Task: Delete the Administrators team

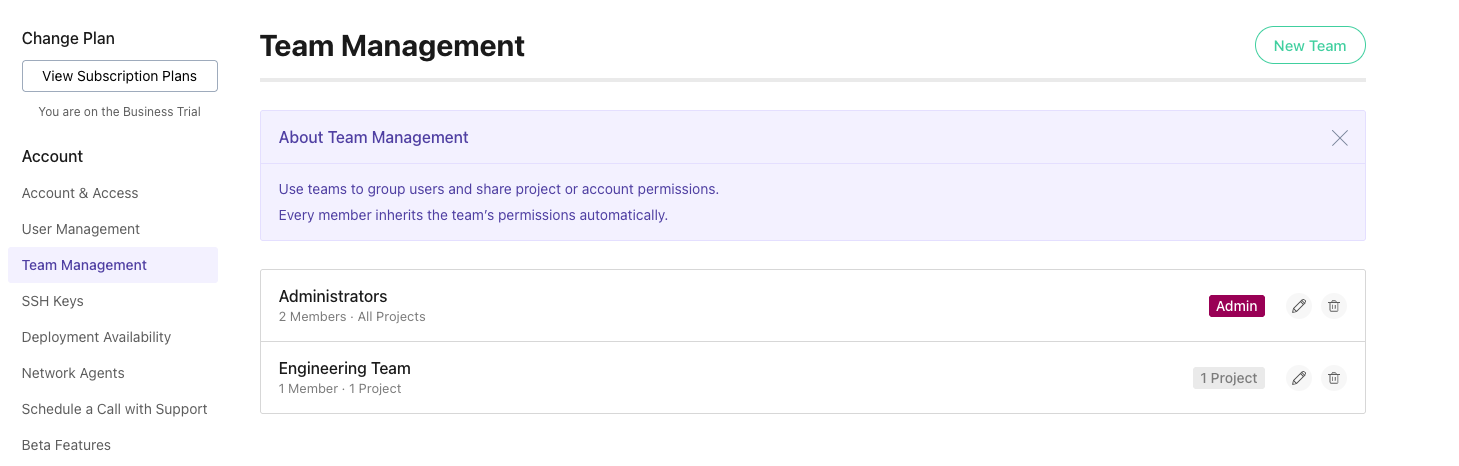Action: (x=1333, y=306)
